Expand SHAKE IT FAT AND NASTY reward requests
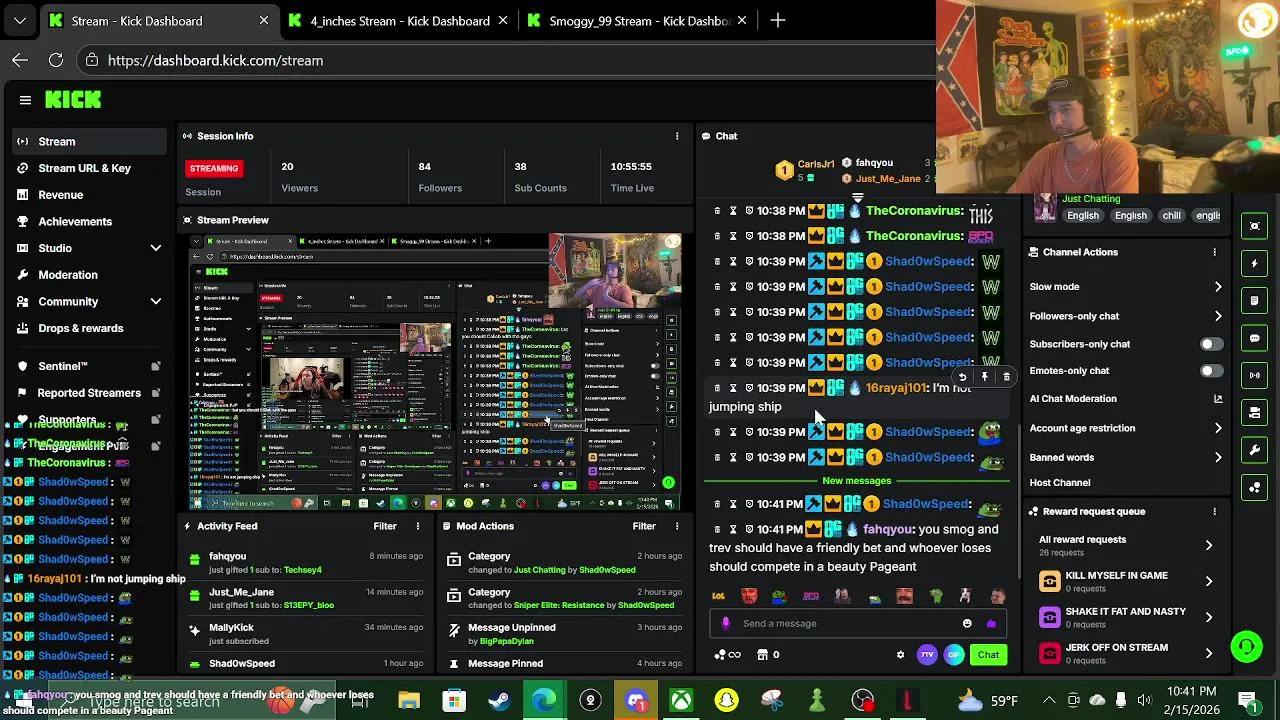This screenshot has height=720, width=1280. tap(1209, 617)
